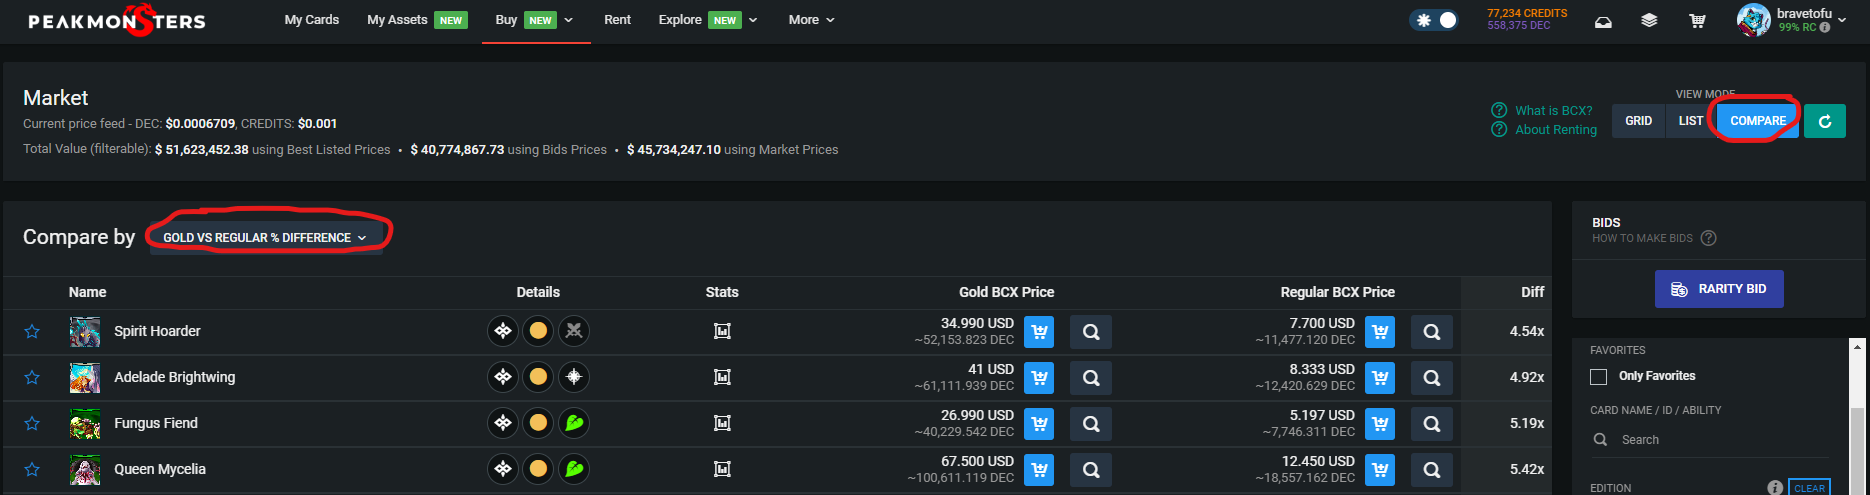Switch view mode to Grid
The image size is (1870, 495).
(1639, 121)
